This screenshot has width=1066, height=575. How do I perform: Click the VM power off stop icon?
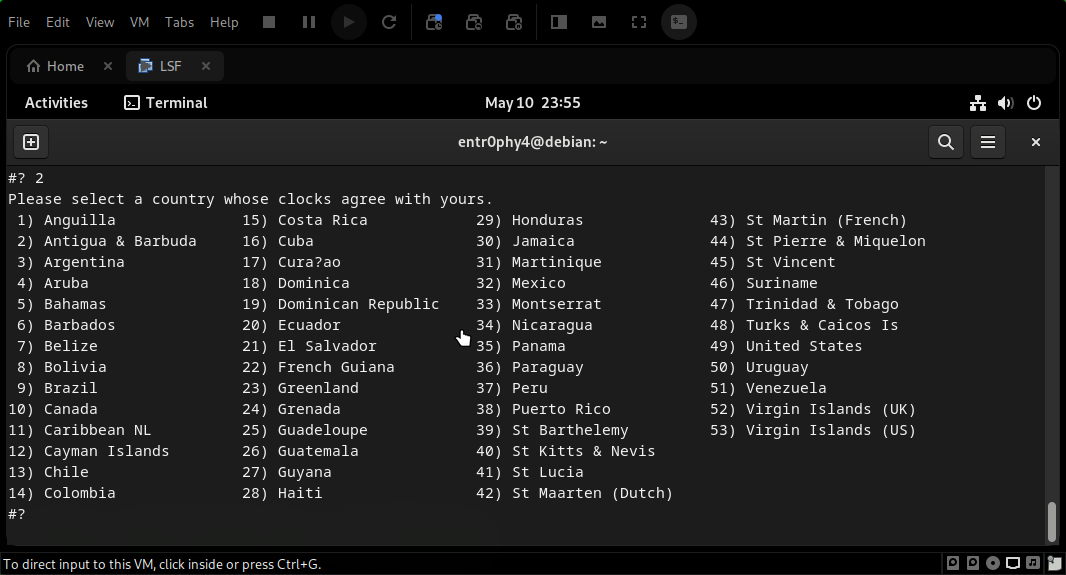point(268,21)
